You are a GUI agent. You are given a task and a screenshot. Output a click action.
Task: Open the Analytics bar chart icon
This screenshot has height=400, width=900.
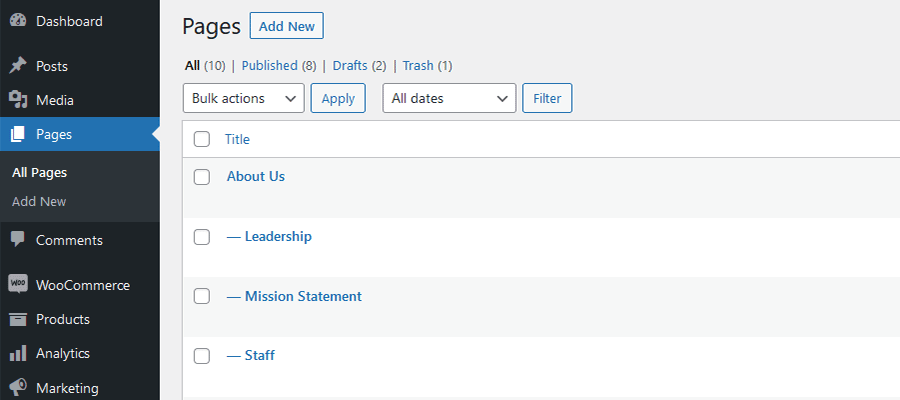tap(18, 353)
